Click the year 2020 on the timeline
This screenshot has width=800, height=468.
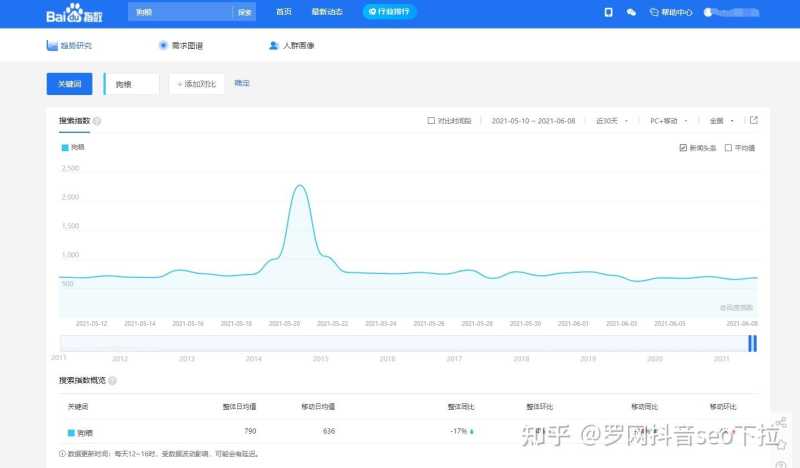[x=655, y=359]
